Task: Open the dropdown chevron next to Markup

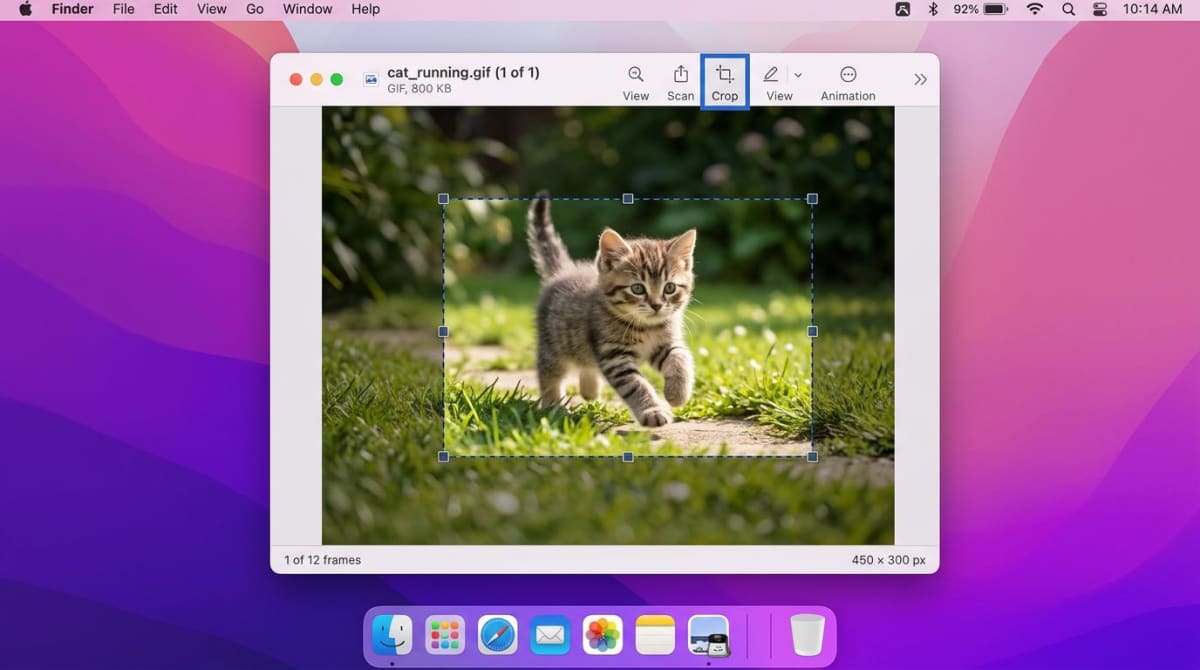Action: [797, 74]
